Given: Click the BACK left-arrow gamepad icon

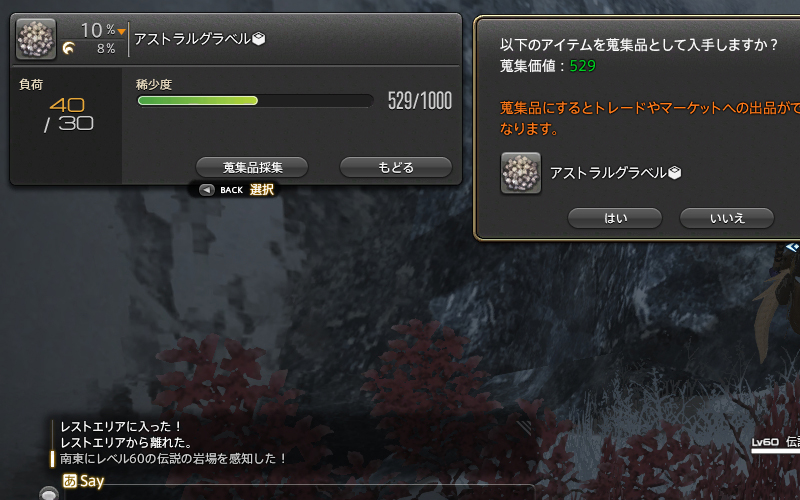Looking at the screenshot, I should (x=207, y=190).
